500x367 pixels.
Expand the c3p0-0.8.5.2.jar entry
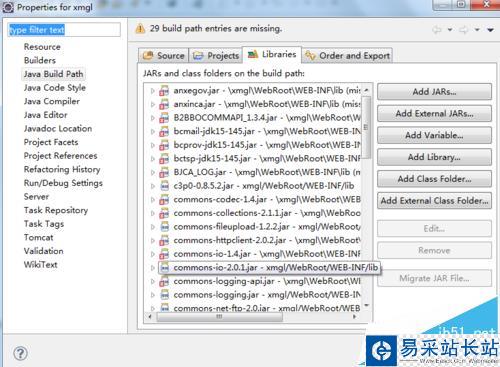[152, 186]
